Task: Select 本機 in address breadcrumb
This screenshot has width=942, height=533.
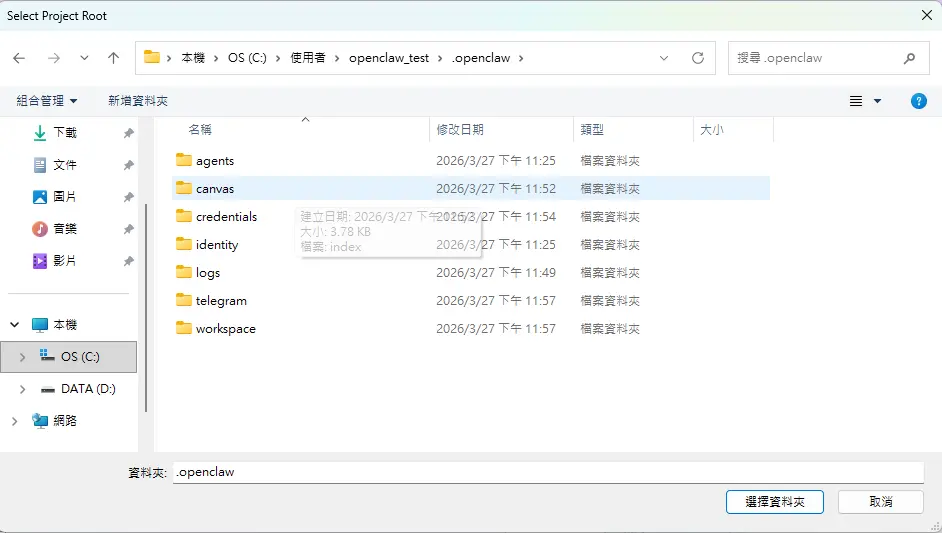Action: [x=193, y=58]
